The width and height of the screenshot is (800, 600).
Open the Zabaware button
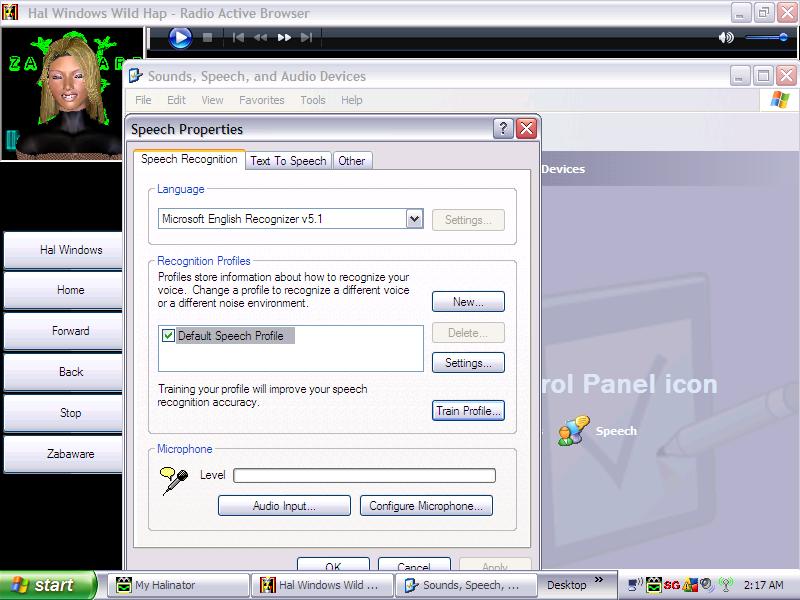(63, 454)
